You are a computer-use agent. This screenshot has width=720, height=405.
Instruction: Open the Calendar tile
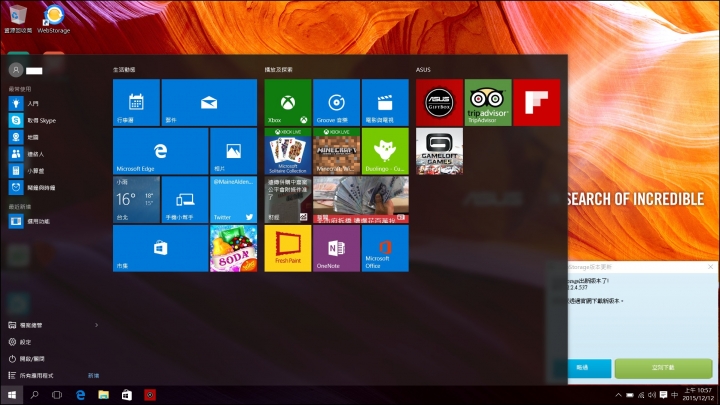coord(136,102)
